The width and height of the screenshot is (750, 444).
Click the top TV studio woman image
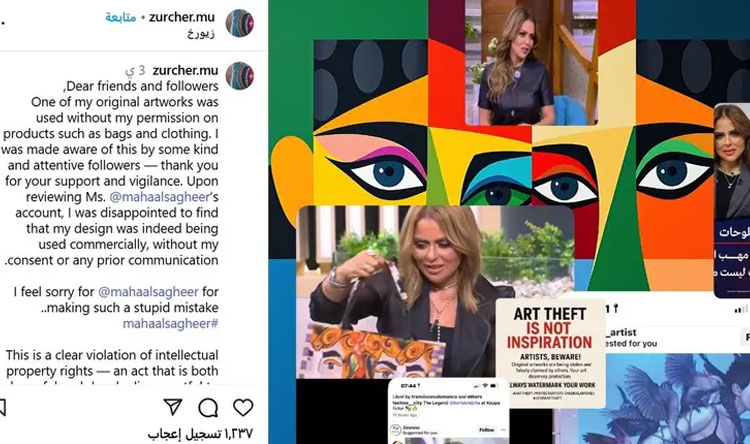tap(531, 63)
